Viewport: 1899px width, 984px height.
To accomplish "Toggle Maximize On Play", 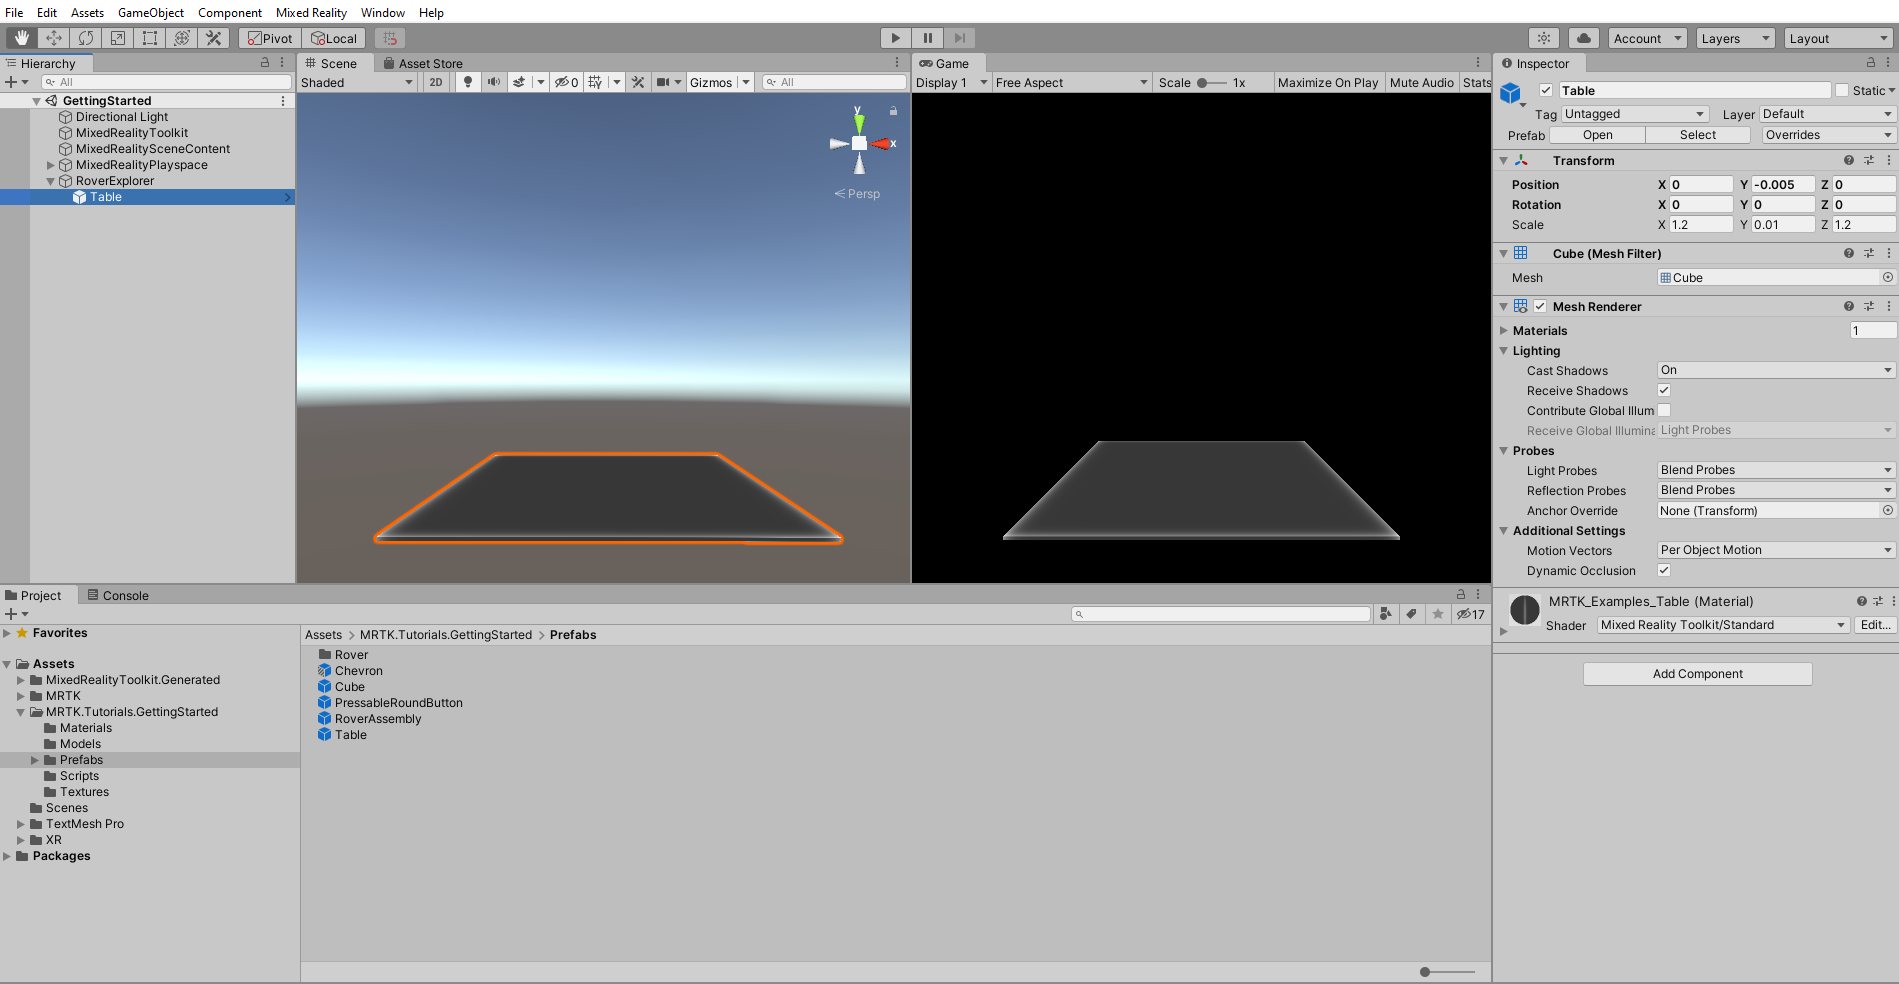I will click(x=1327, y=82).
